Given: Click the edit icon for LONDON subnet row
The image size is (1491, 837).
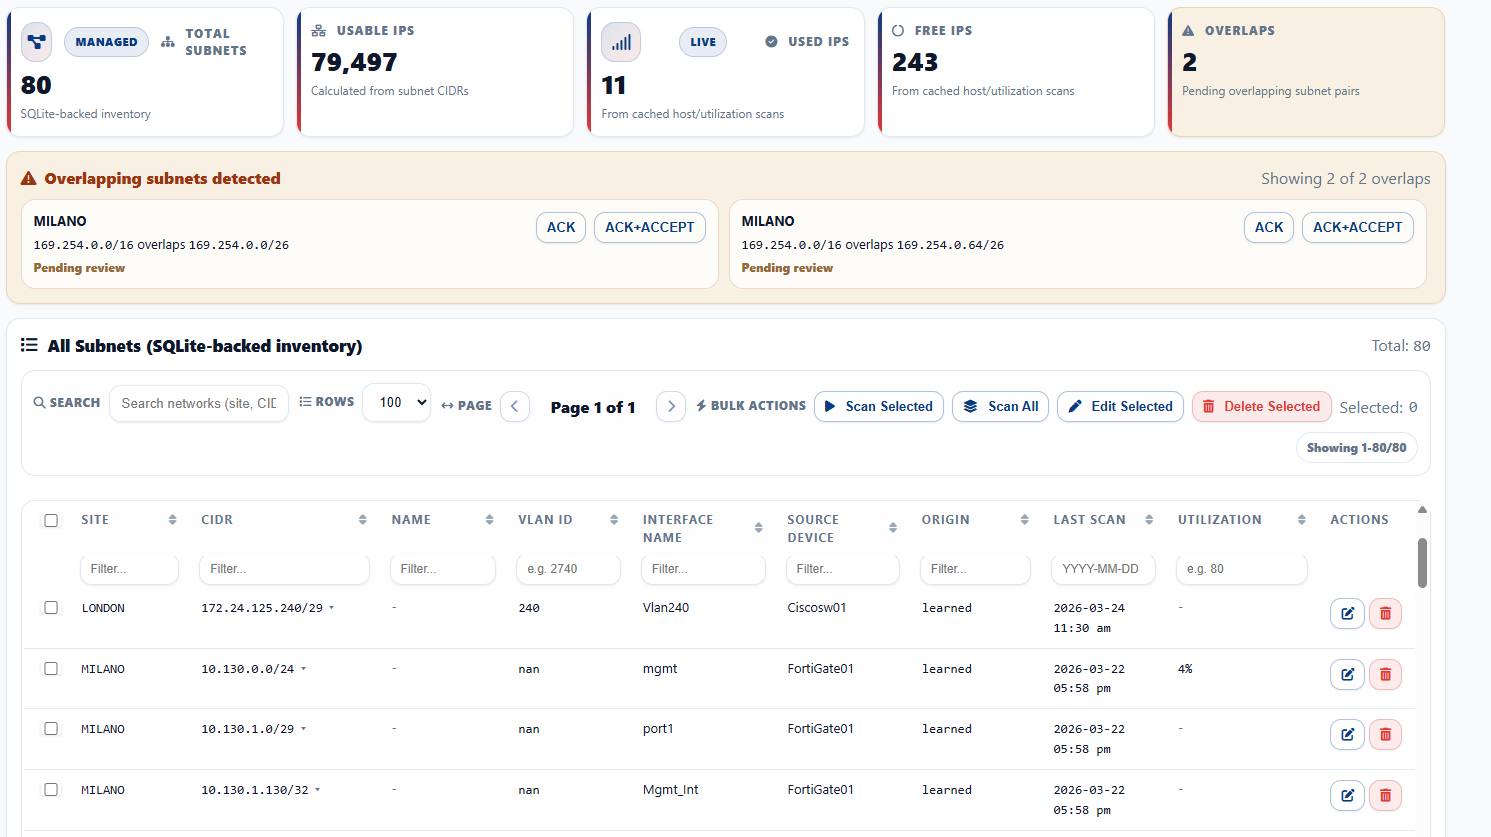Looking at the screenshot, I should click(x=1347, y=613).
